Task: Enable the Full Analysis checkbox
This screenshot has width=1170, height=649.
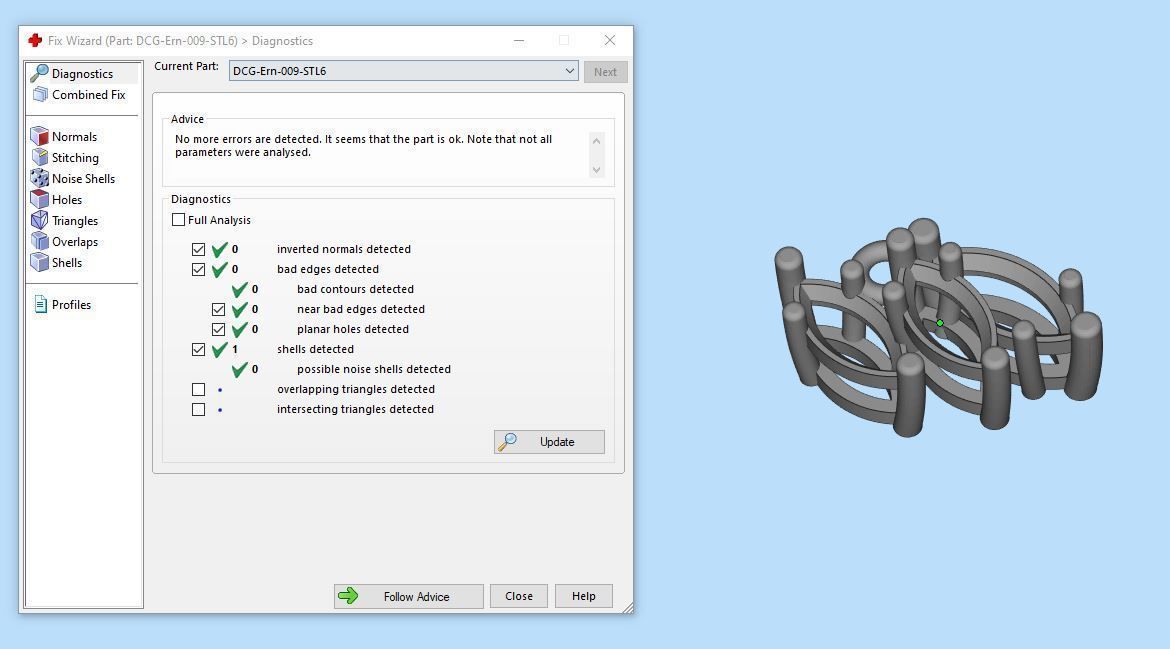Action: click(x=178, y=220)
